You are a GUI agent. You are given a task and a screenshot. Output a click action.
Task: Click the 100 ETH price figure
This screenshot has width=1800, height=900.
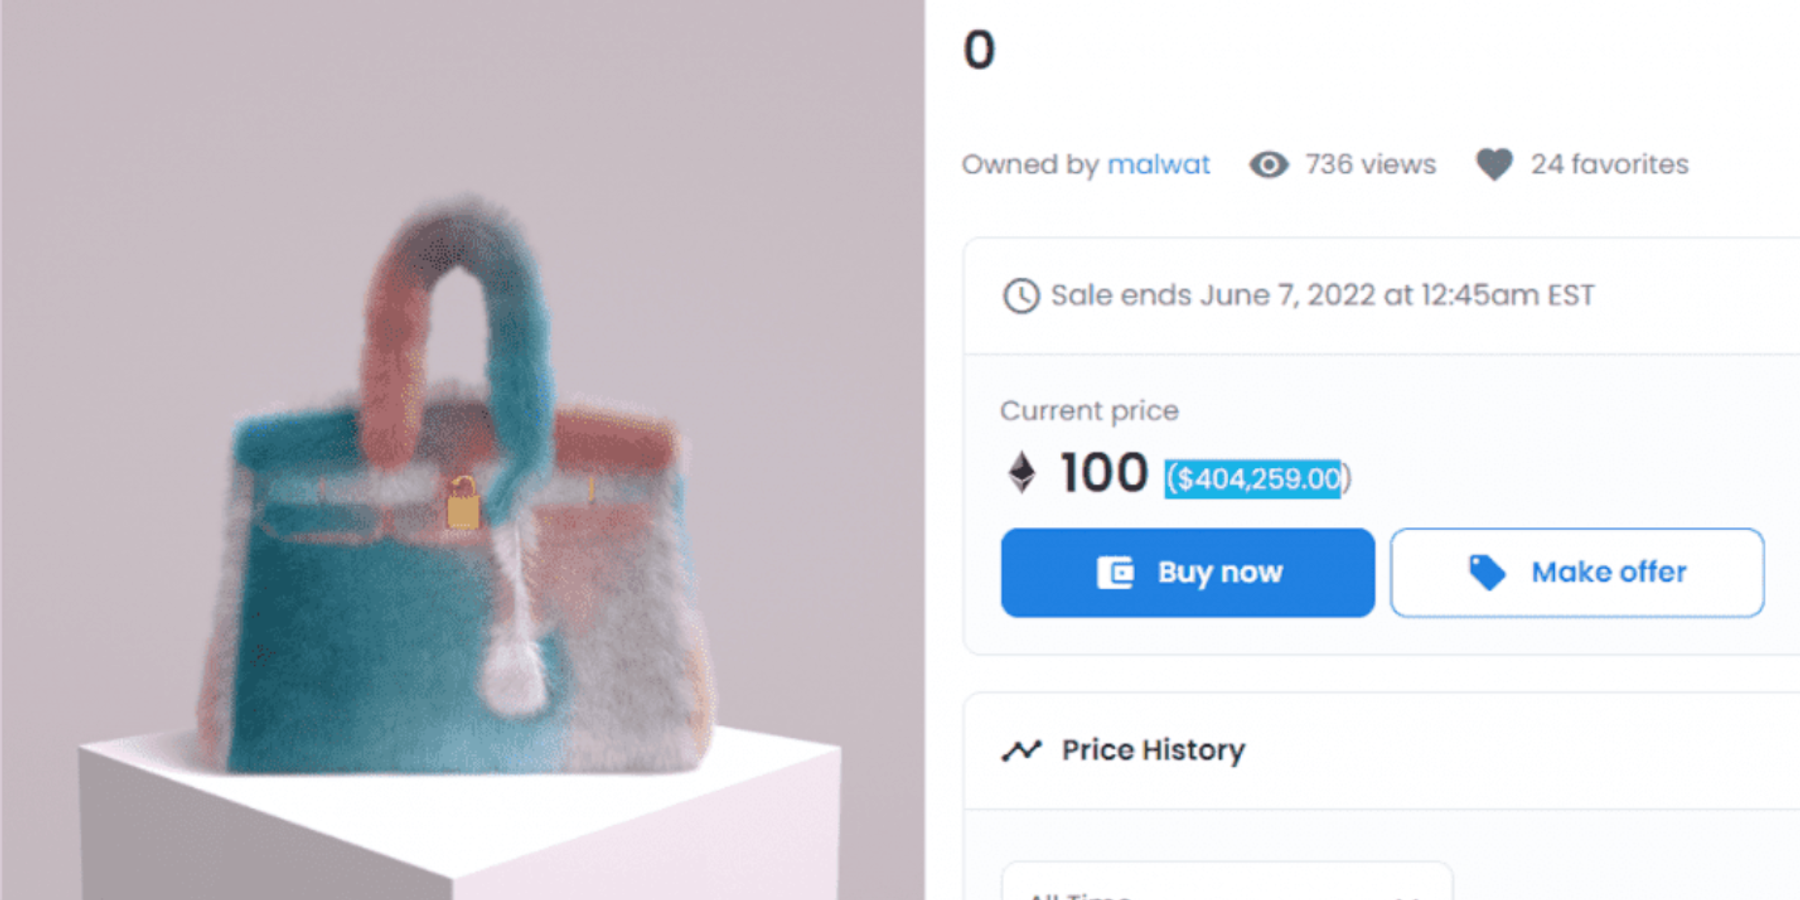pyautogui.click(x=1103, y=473)
